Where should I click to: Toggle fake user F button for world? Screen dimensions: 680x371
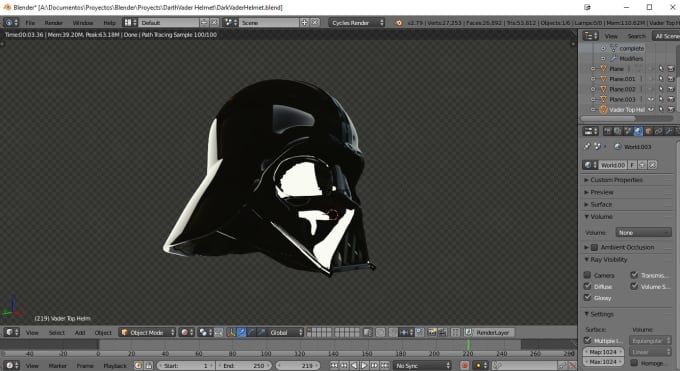[632, 165]
